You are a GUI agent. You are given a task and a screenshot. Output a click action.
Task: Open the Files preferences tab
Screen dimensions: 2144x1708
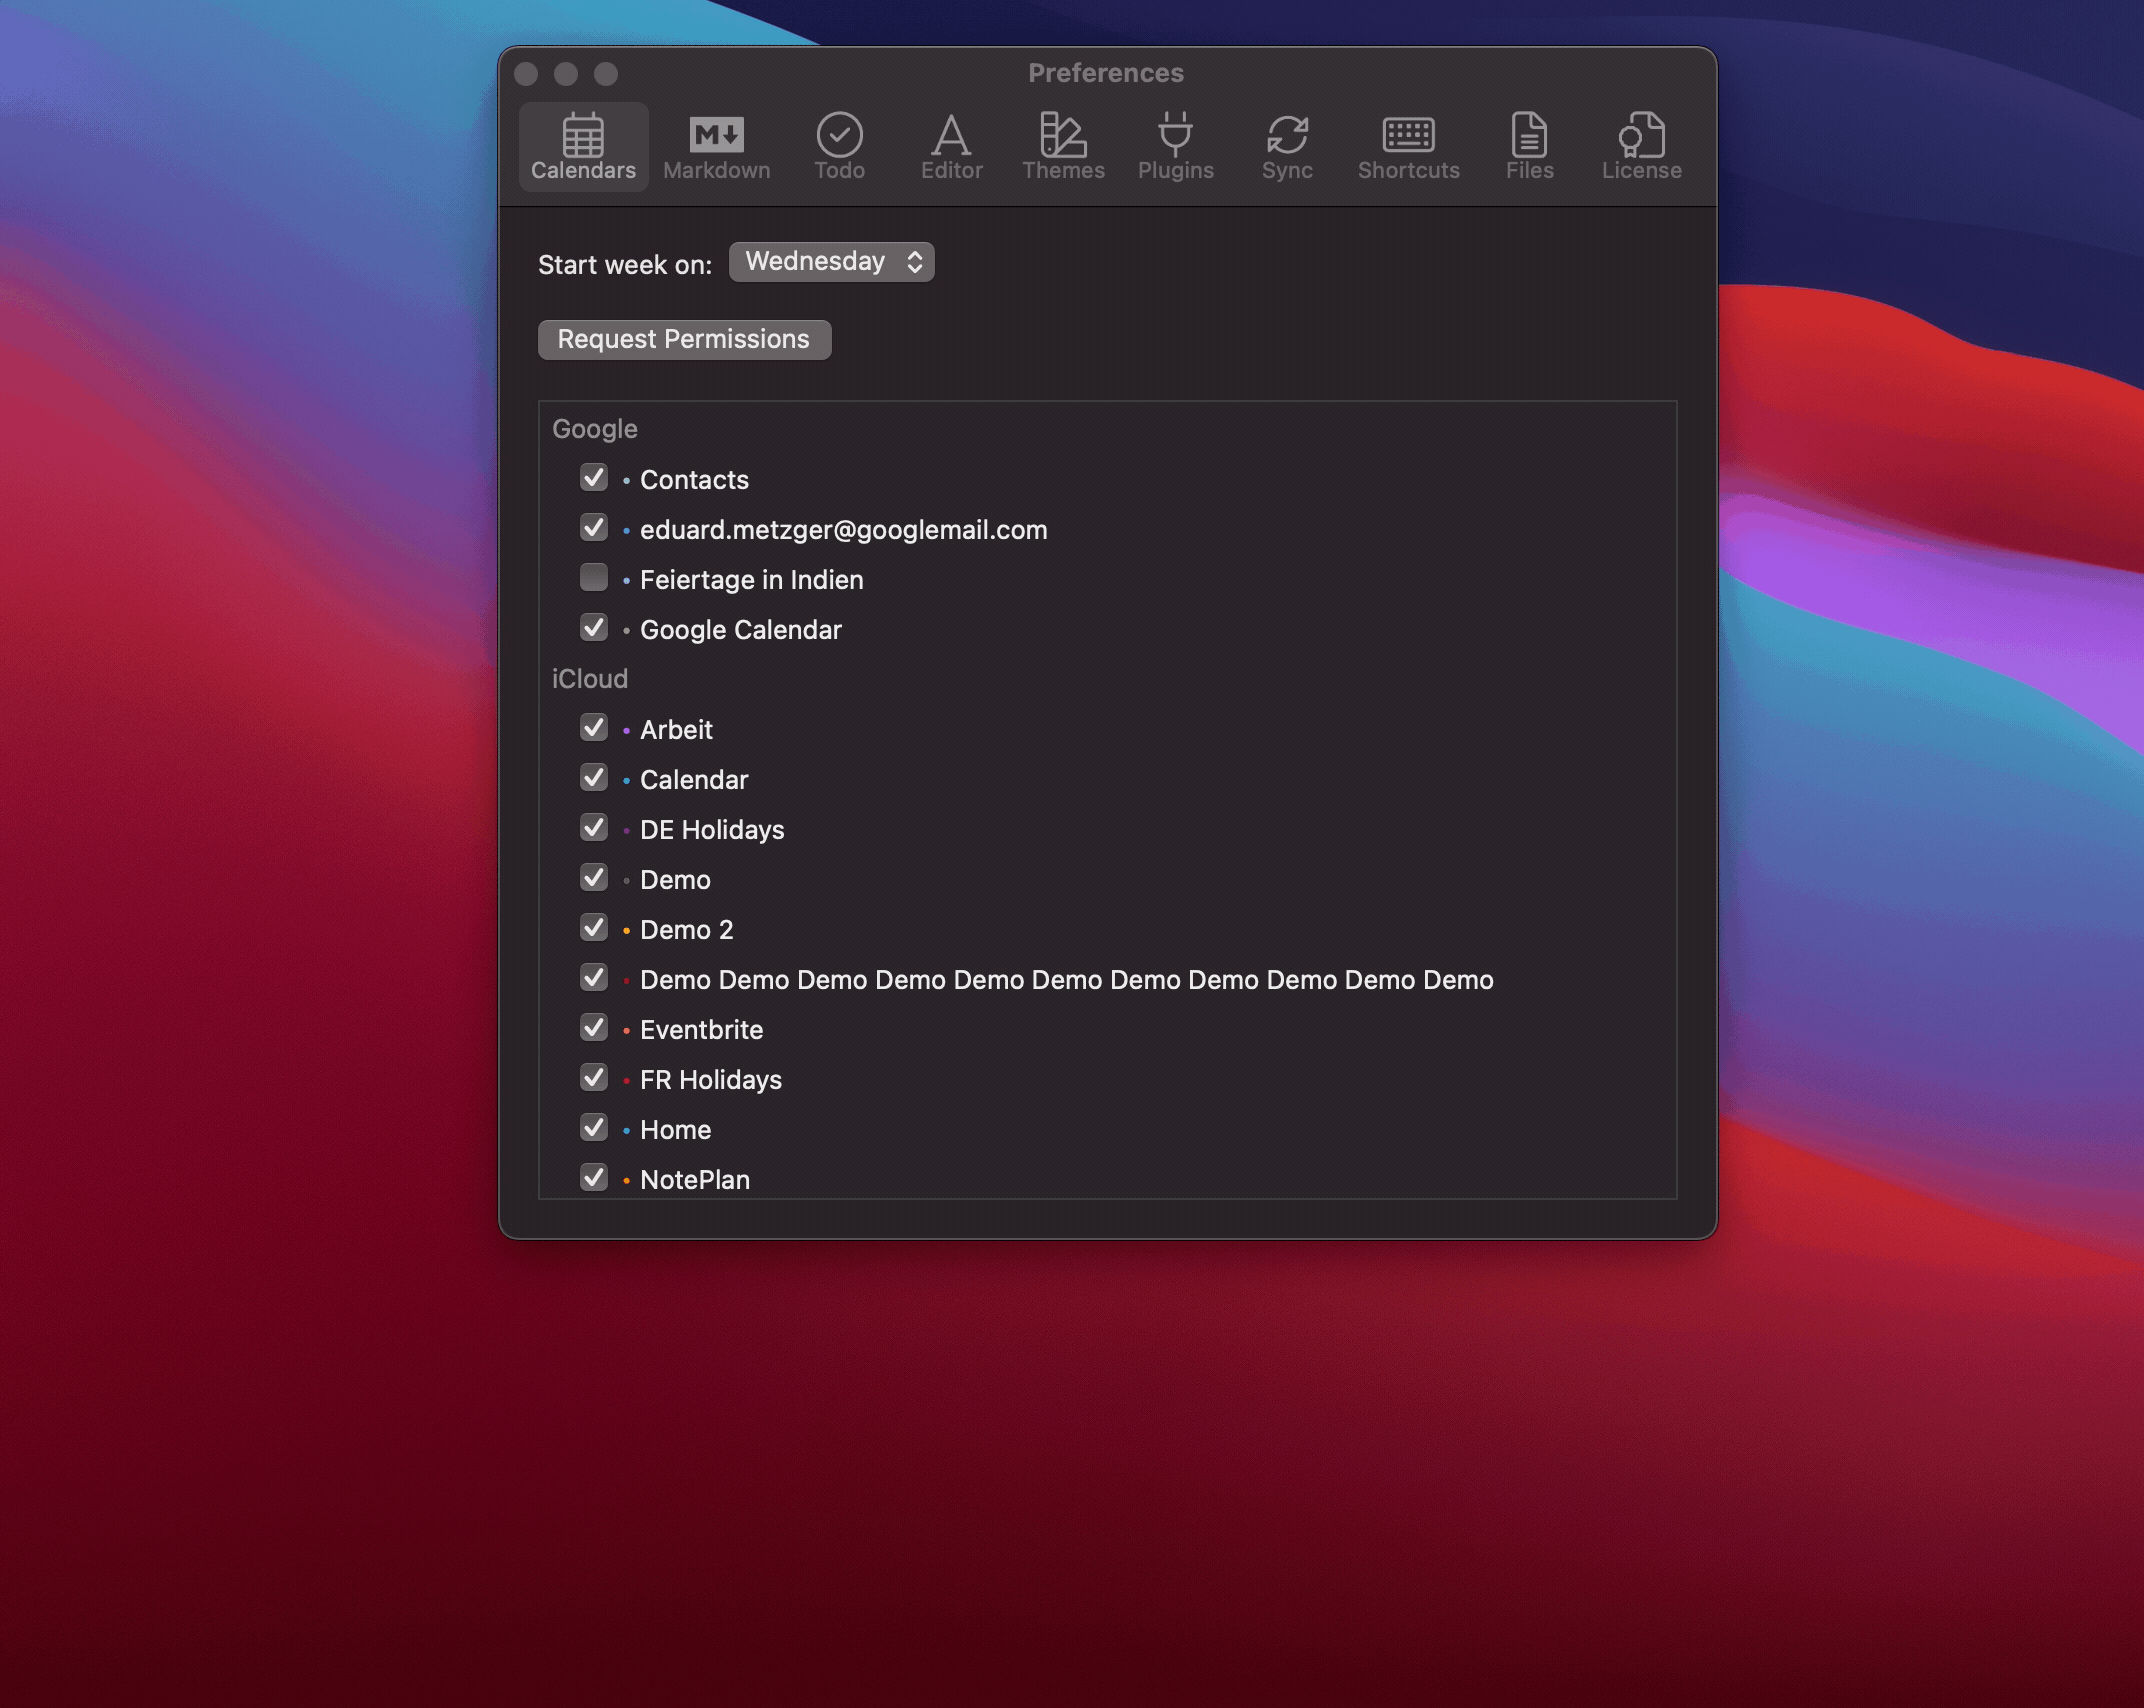1529,147
